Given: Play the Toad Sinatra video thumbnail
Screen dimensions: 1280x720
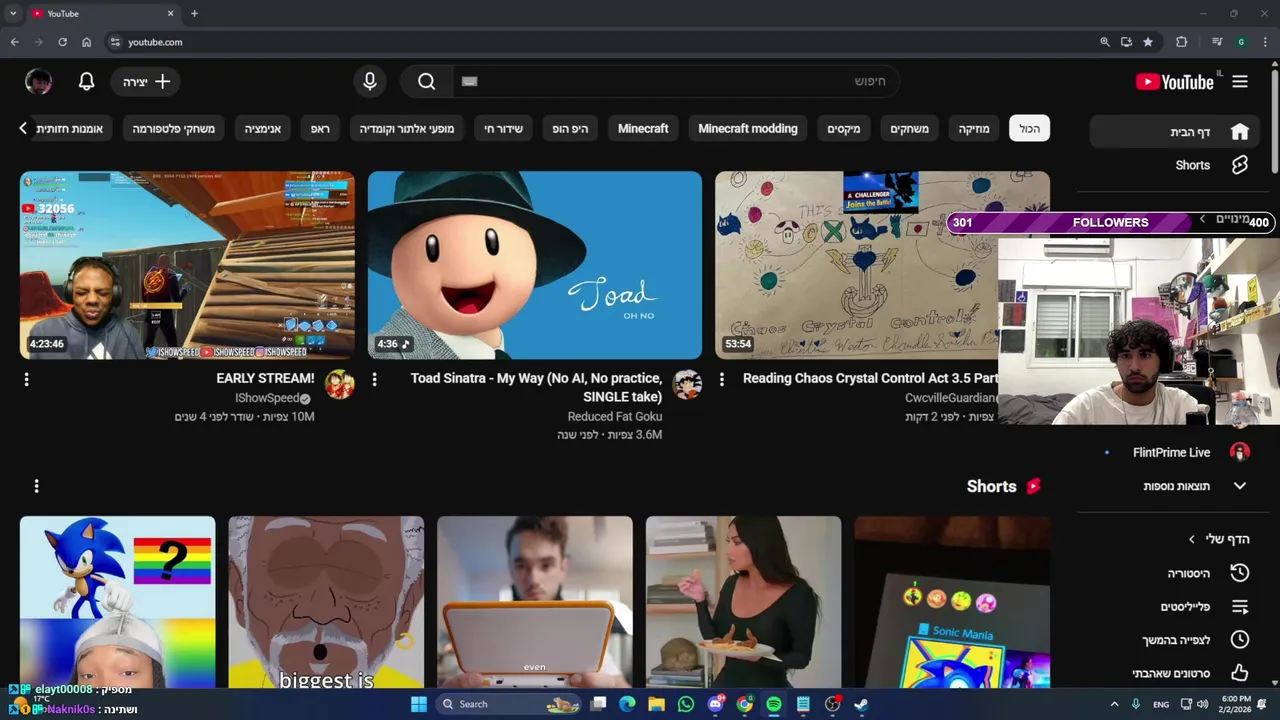Looking at the screenshot, I should (x=535, y=265).
